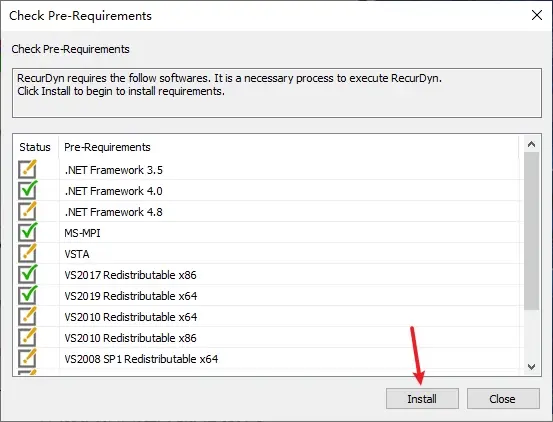This screenshot has height=422, width=553.
Task: Select the MS-MPI list entry
Action: [x=267, y=233]
